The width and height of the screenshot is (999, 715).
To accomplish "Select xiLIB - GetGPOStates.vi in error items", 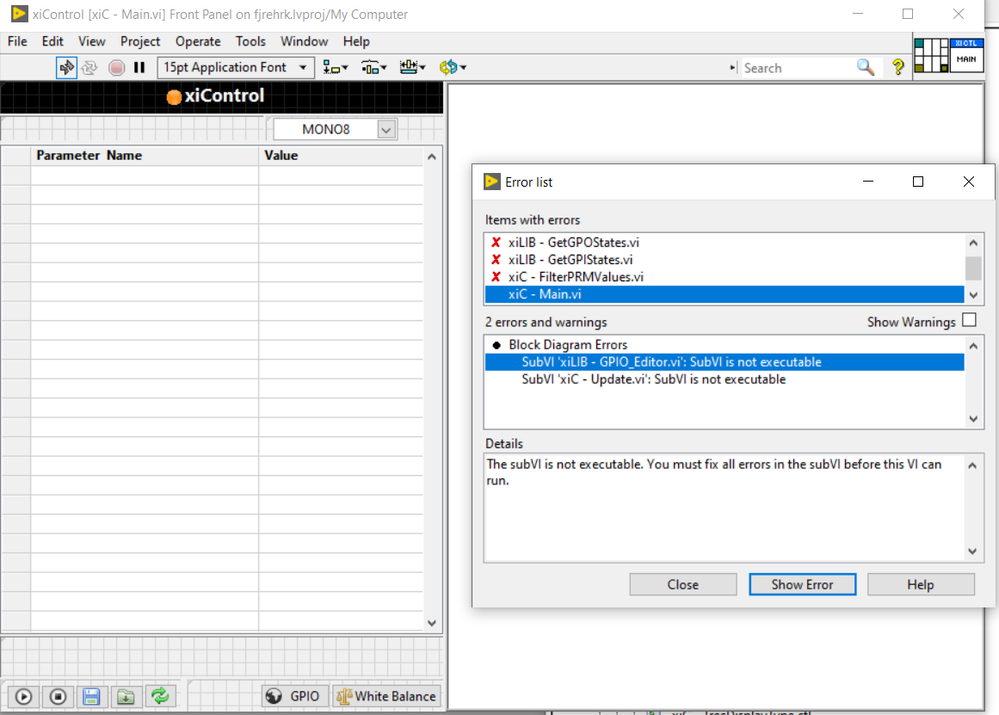I will [724, 242].
